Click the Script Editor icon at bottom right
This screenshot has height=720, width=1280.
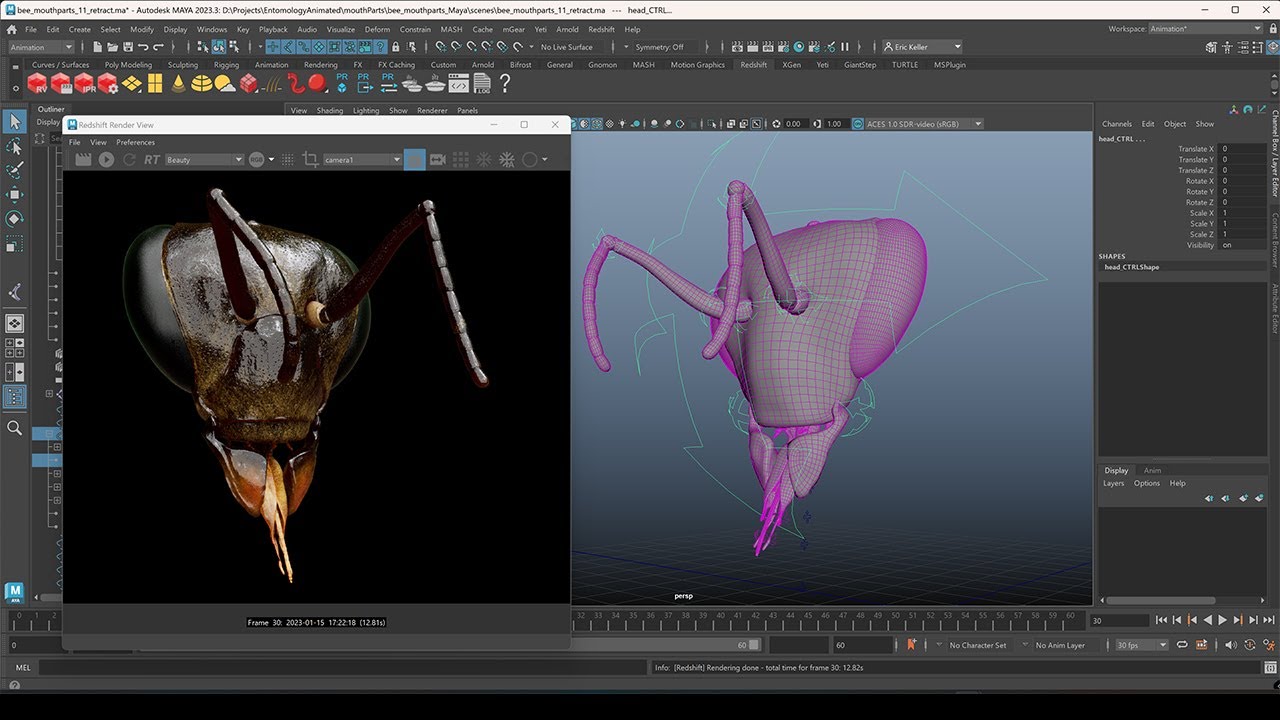pyautogui.click(x=1270, y=667)
